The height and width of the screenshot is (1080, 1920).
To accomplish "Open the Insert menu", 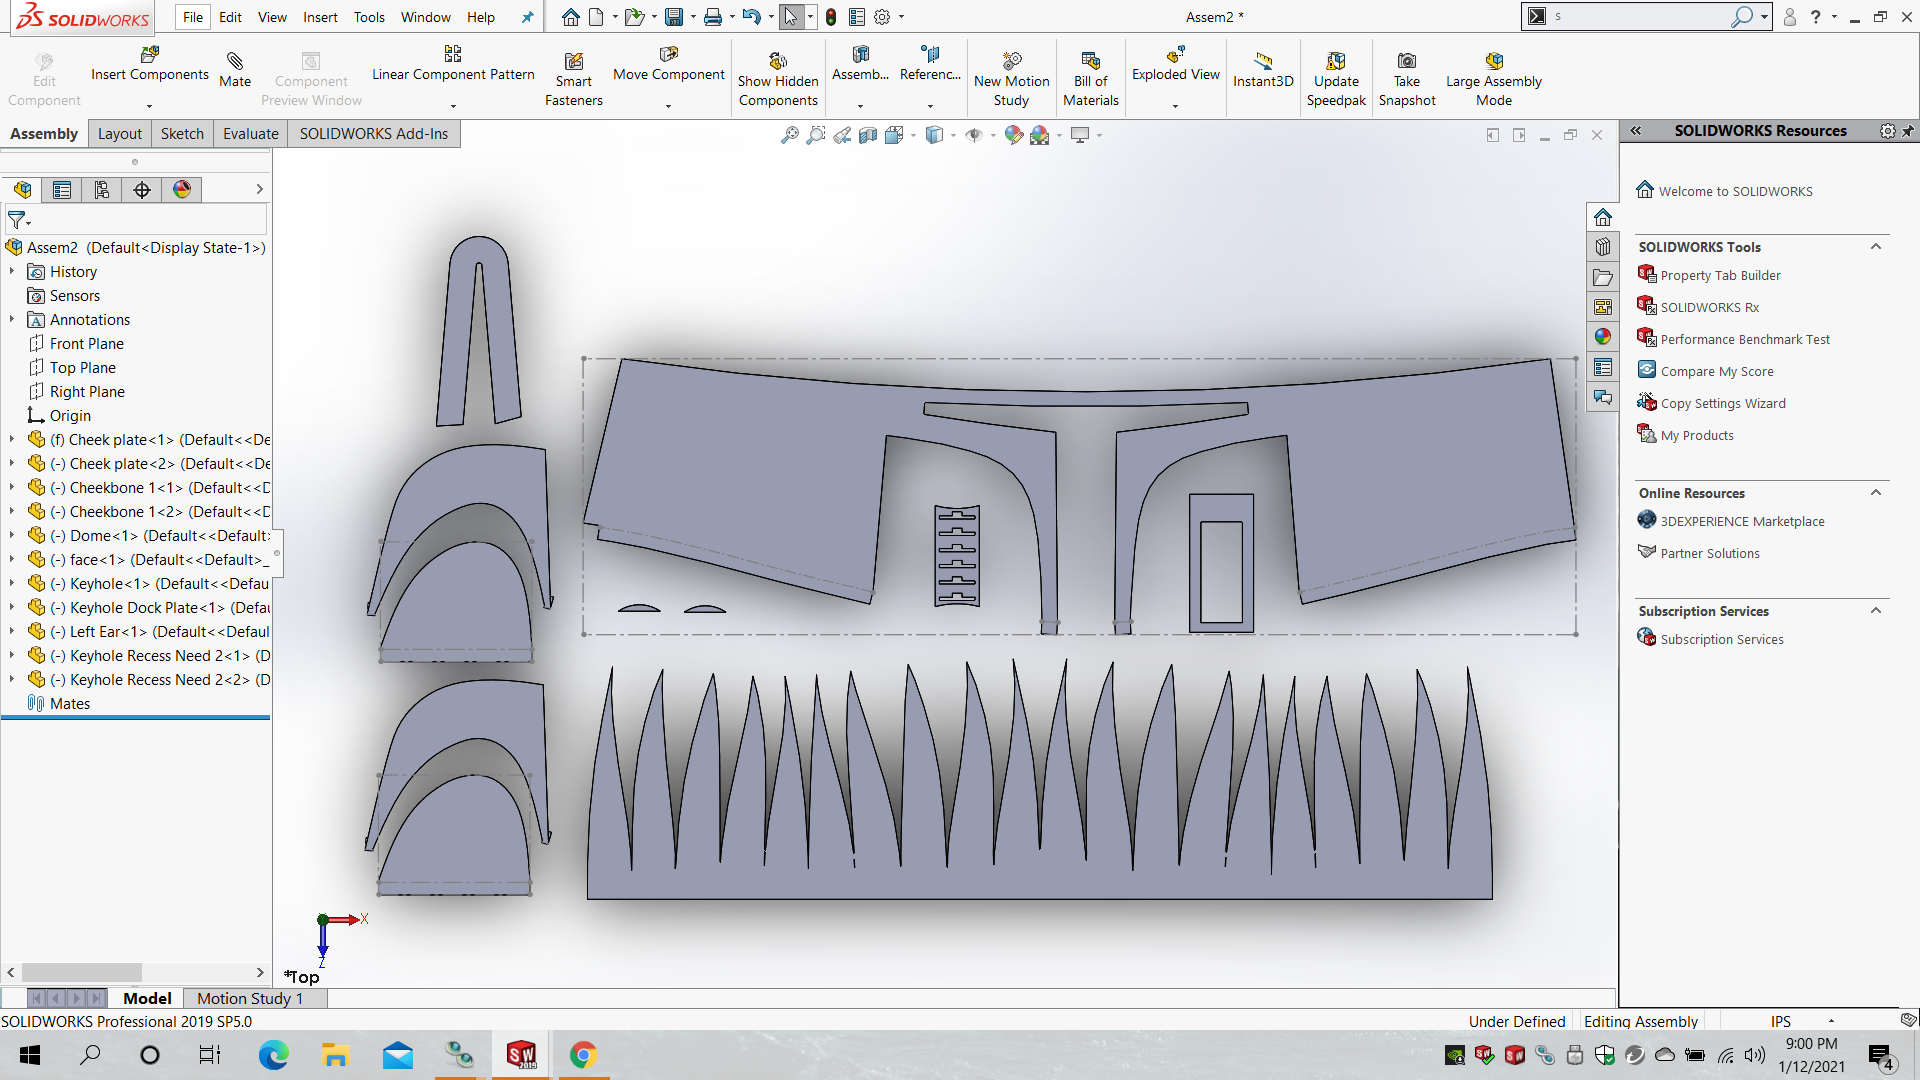I will 320,17.
